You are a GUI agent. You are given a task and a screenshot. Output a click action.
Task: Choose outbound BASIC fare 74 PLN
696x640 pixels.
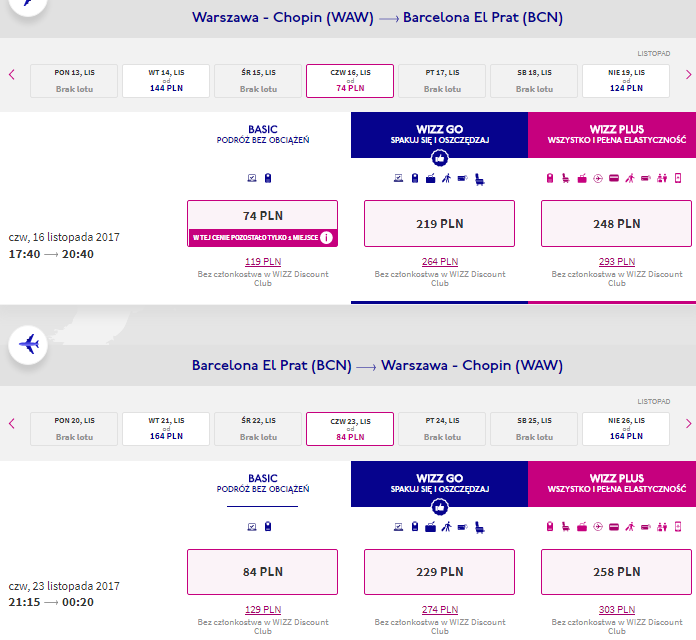click(262, 223)
